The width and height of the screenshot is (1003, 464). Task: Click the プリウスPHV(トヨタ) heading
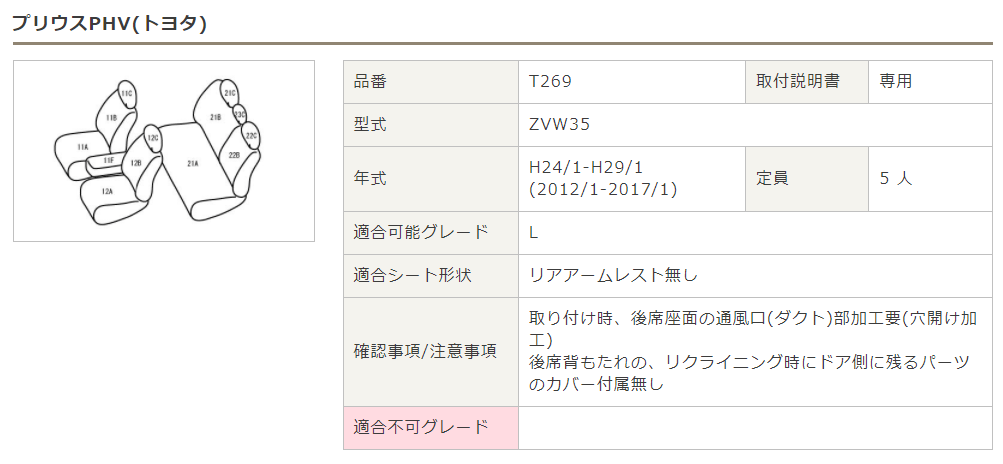click(109, 22)
